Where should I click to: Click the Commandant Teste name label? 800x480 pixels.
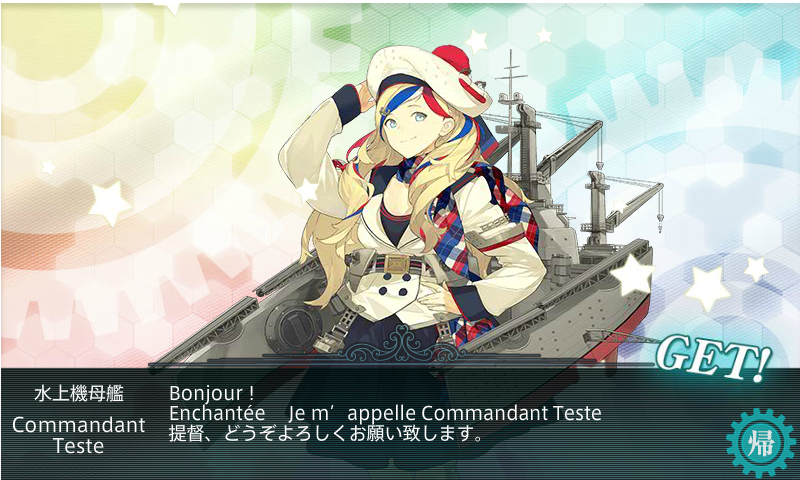click(x=79, y=435)
